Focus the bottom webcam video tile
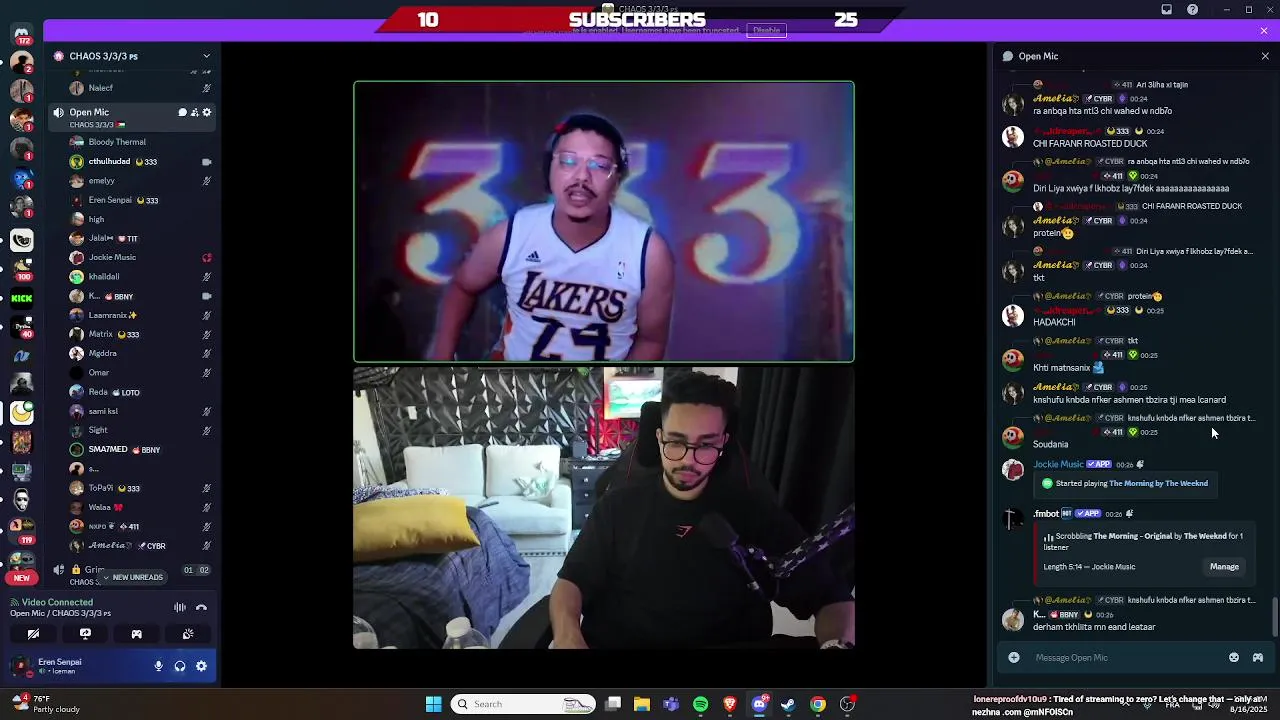This screenshot has width=1280, height=720. coord(604,508)
